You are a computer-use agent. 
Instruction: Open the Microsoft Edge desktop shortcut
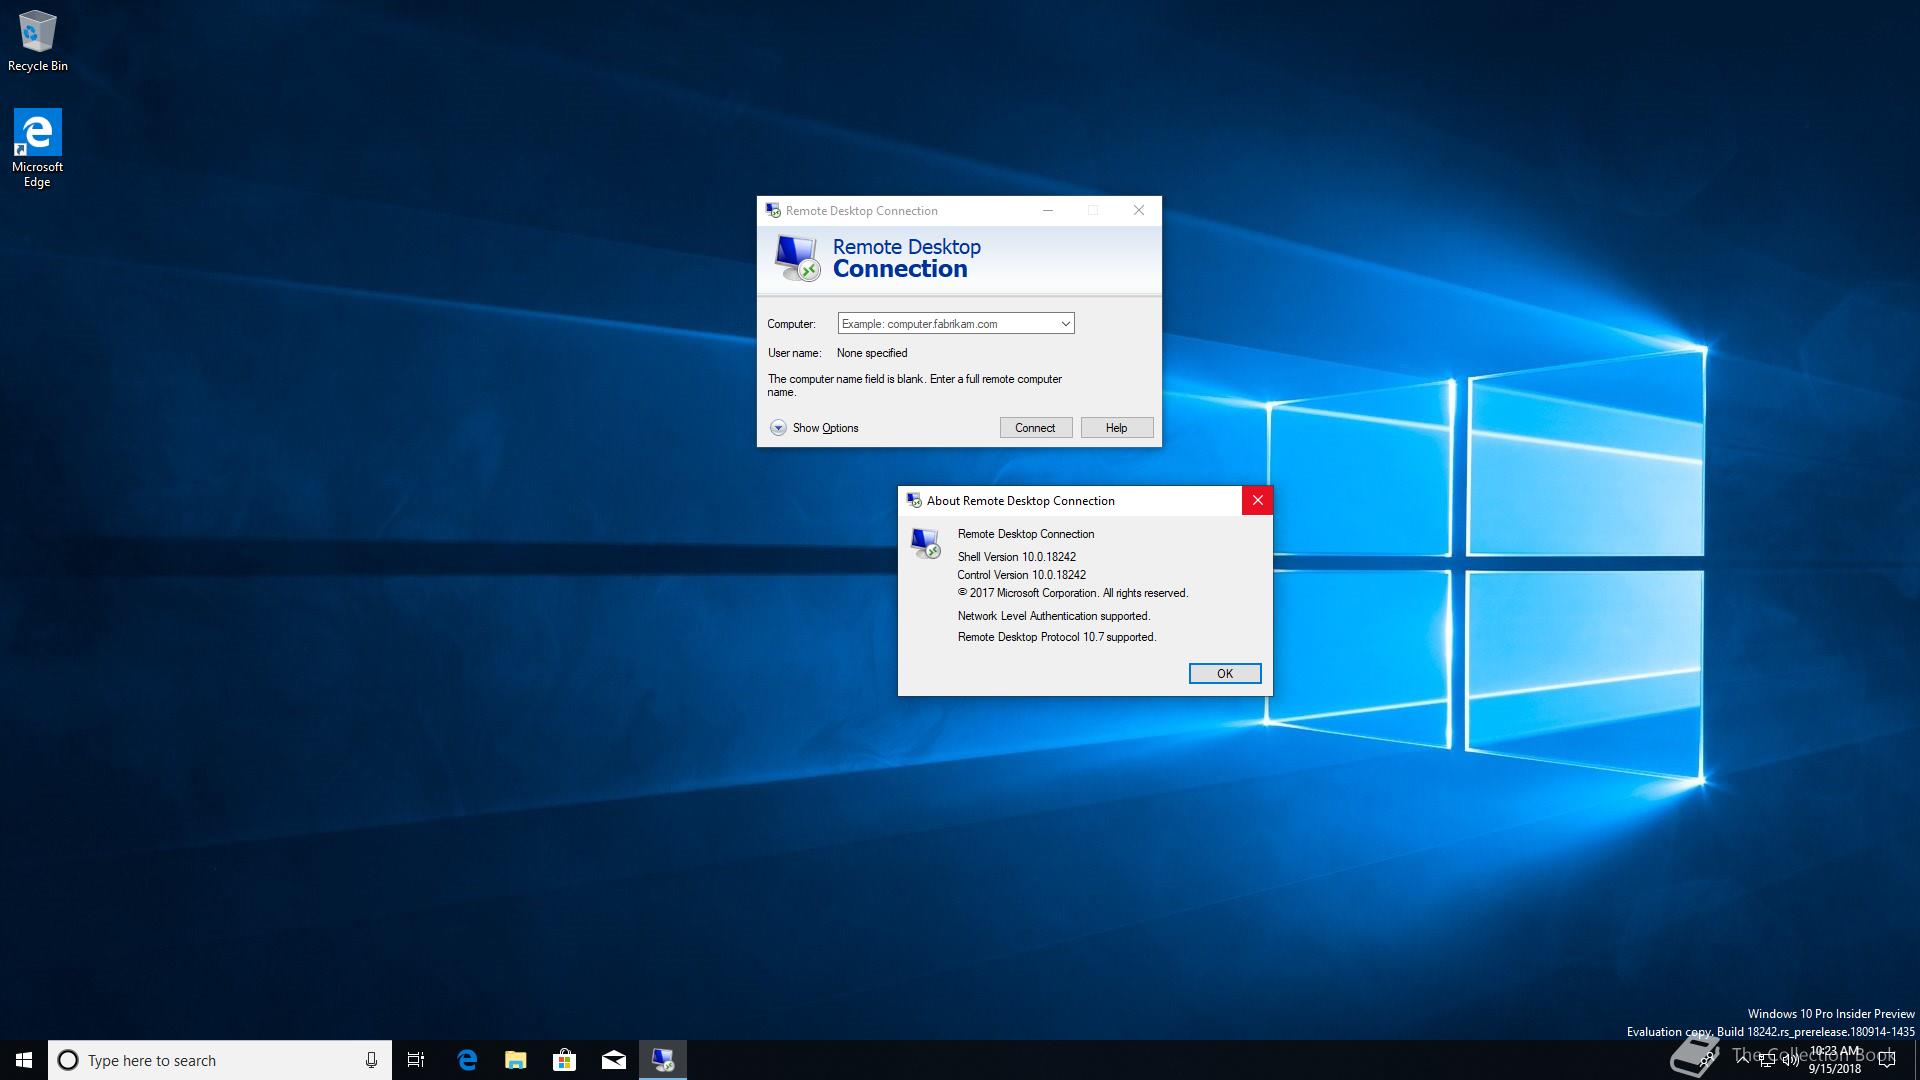[37, 146]
